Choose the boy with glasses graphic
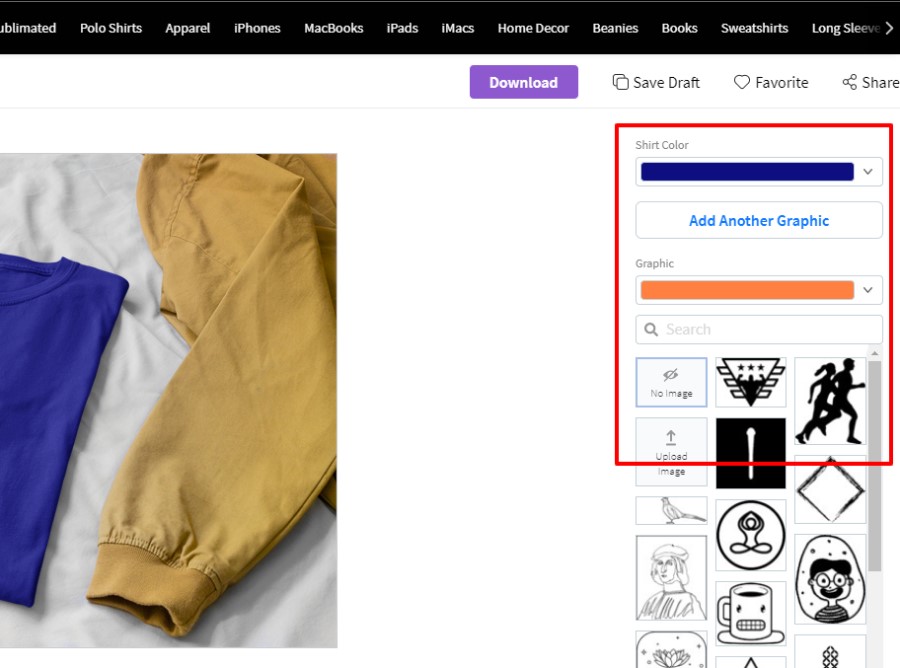The width and height of the screenshot is (900, 668). [x=830, y=580]
